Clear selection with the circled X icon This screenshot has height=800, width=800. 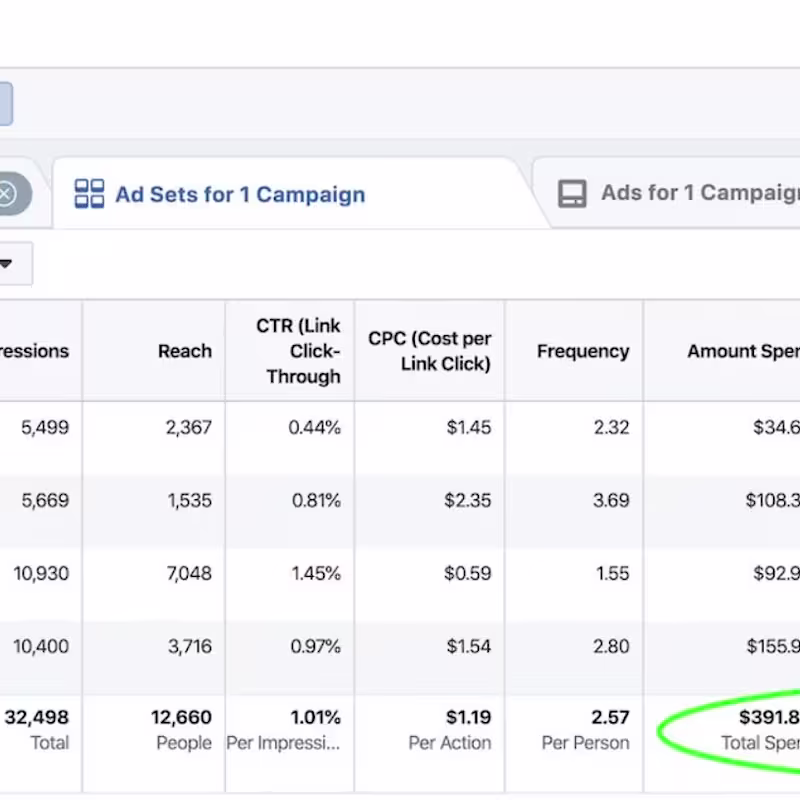6,194
